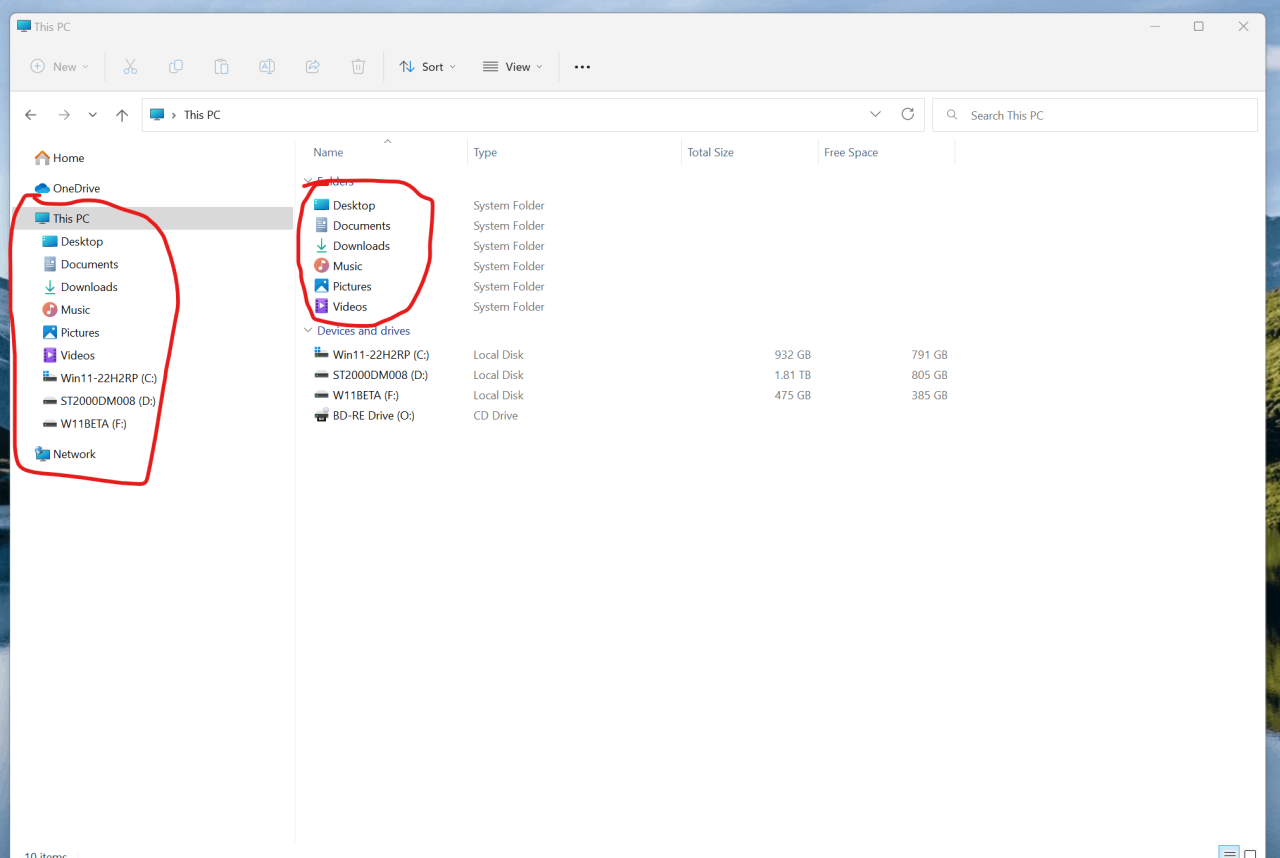Screen dimensions: 1280x858
Task: Go up one level with up arrow
Action: click(x=122, y=115)
